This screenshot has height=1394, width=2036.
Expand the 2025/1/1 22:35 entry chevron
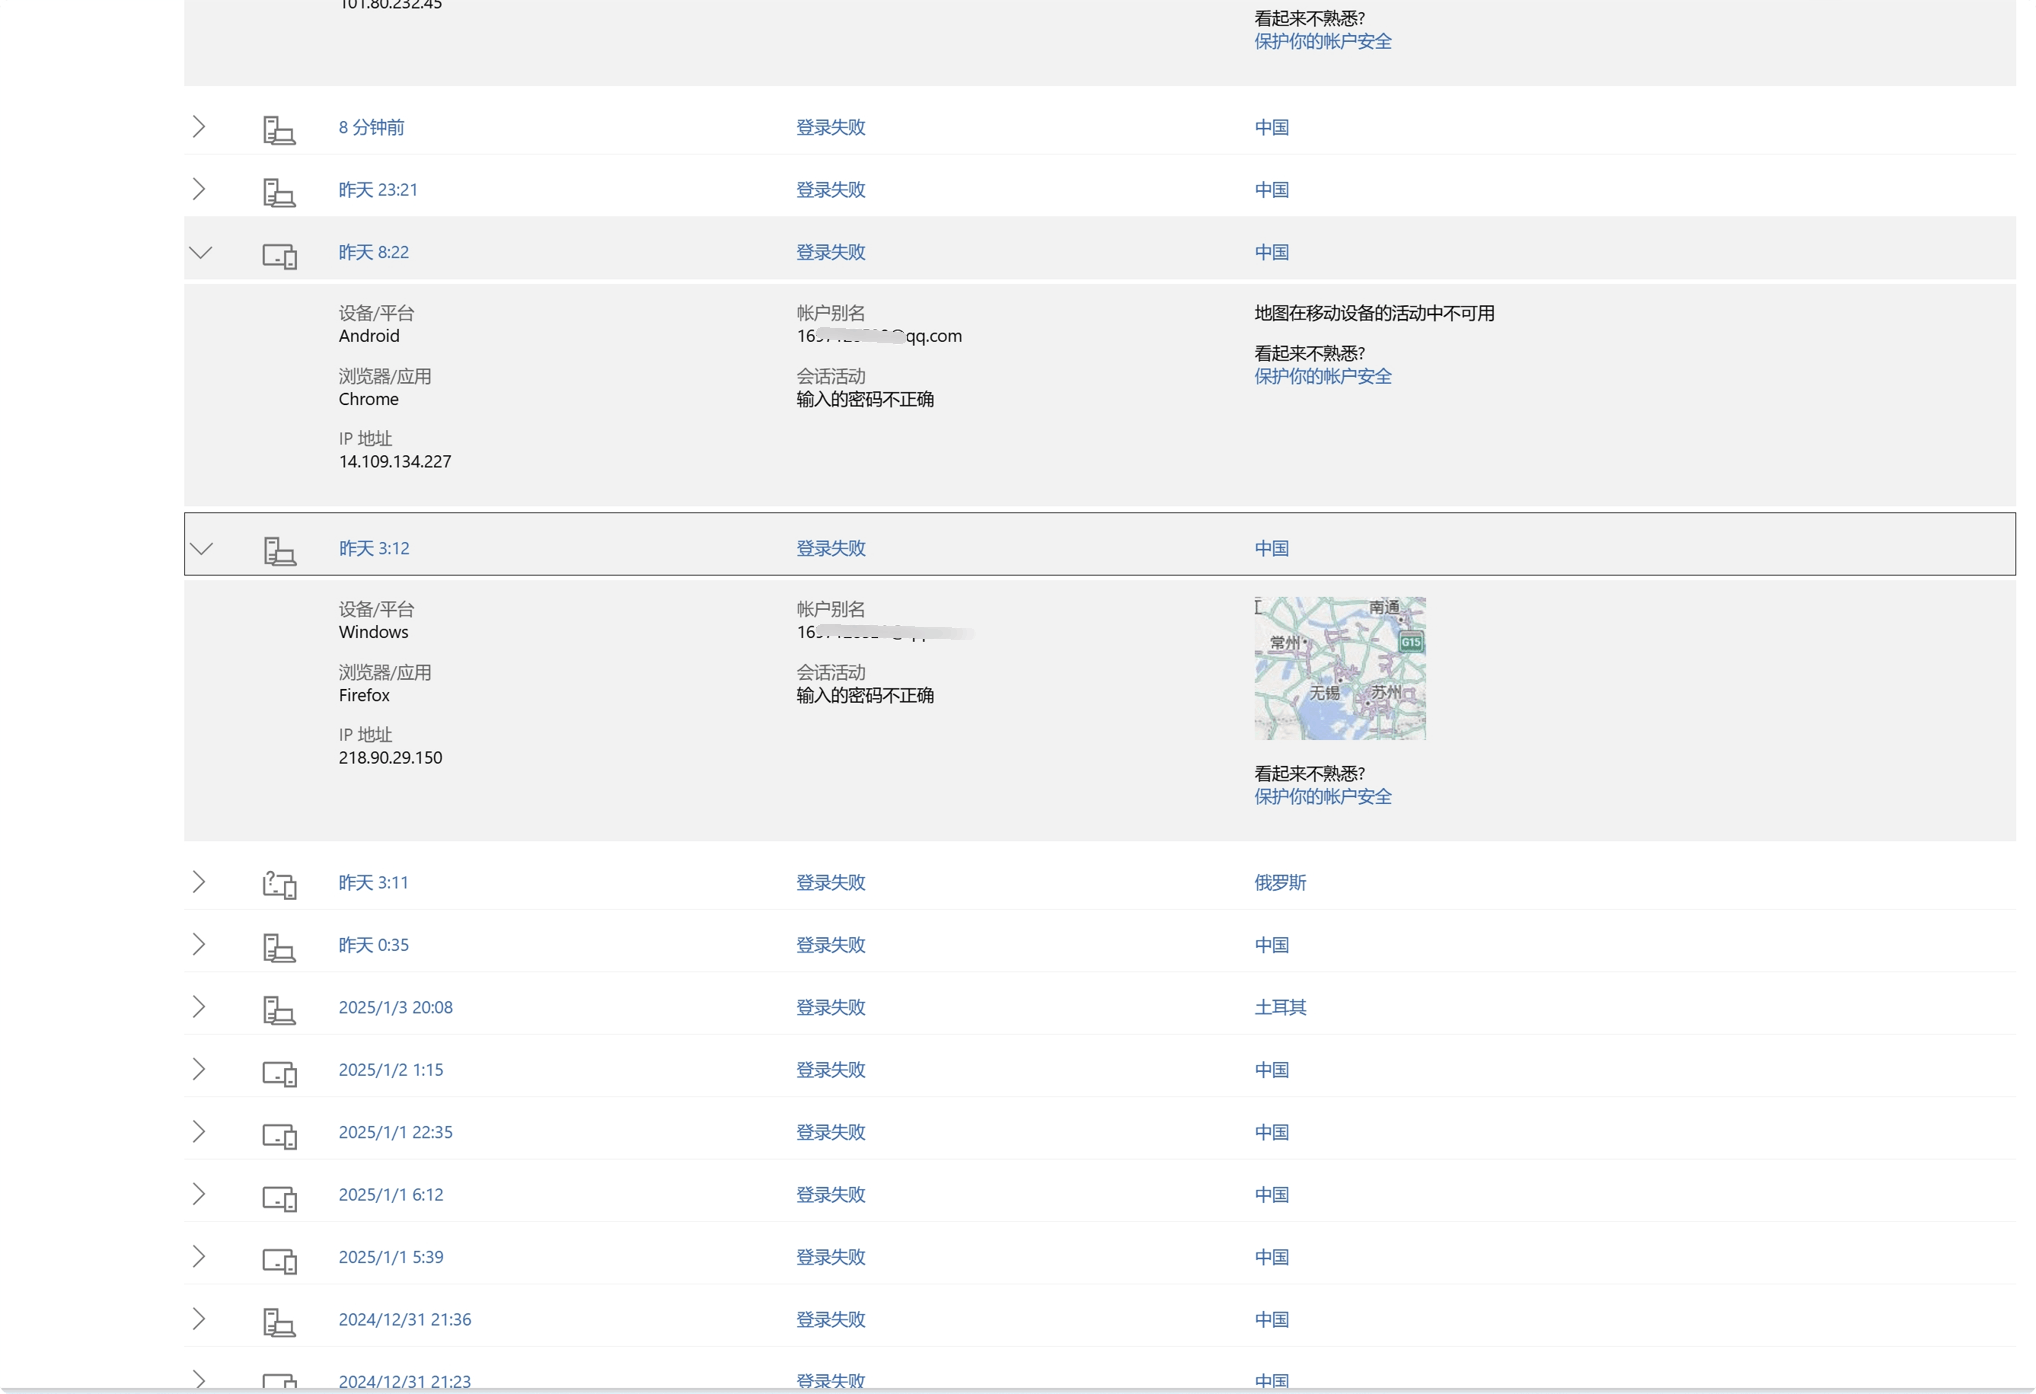point(199,1132)
